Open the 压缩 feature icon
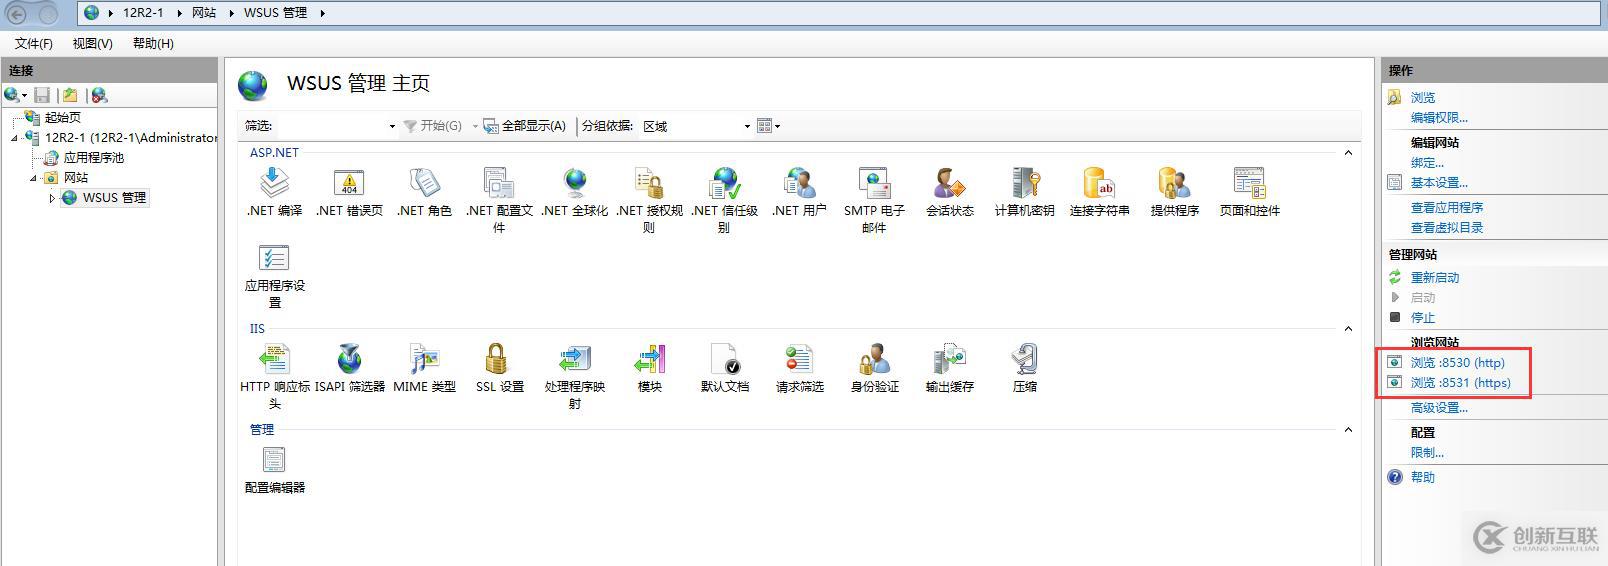Viewport: 1608px width, 566px height. point(1024,358)
